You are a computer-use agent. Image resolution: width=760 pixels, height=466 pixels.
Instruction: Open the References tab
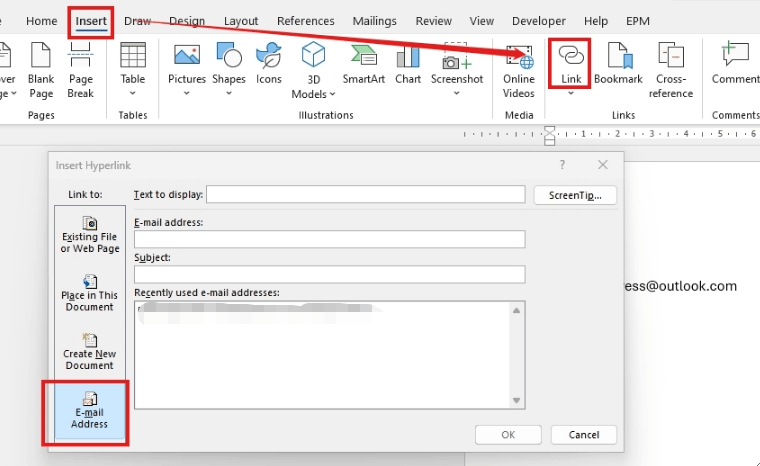click(x=306, y=21)
